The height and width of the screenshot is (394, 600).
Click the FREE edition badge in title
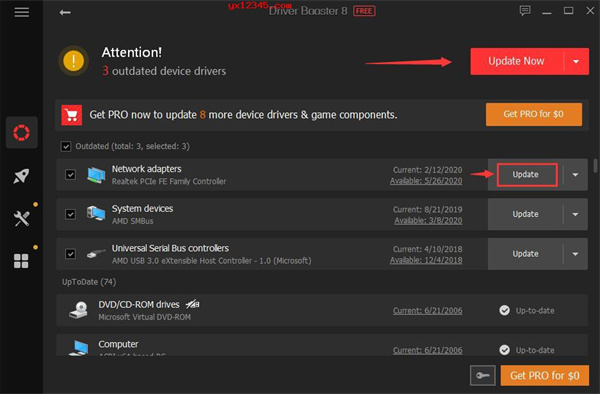[x=364, y=11]
